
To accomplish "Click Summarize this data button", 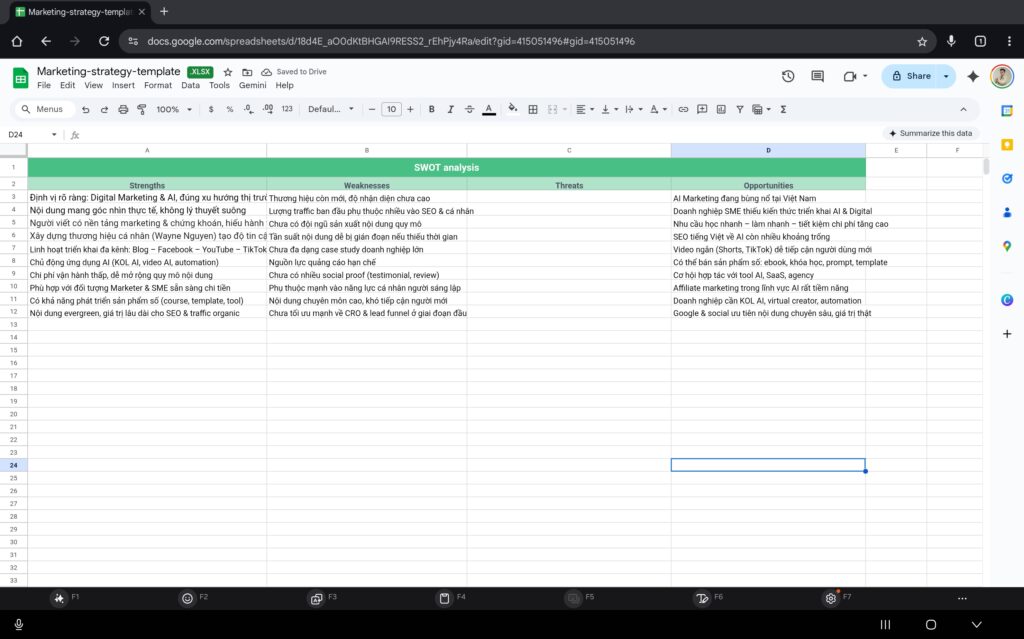I will 929,133.
